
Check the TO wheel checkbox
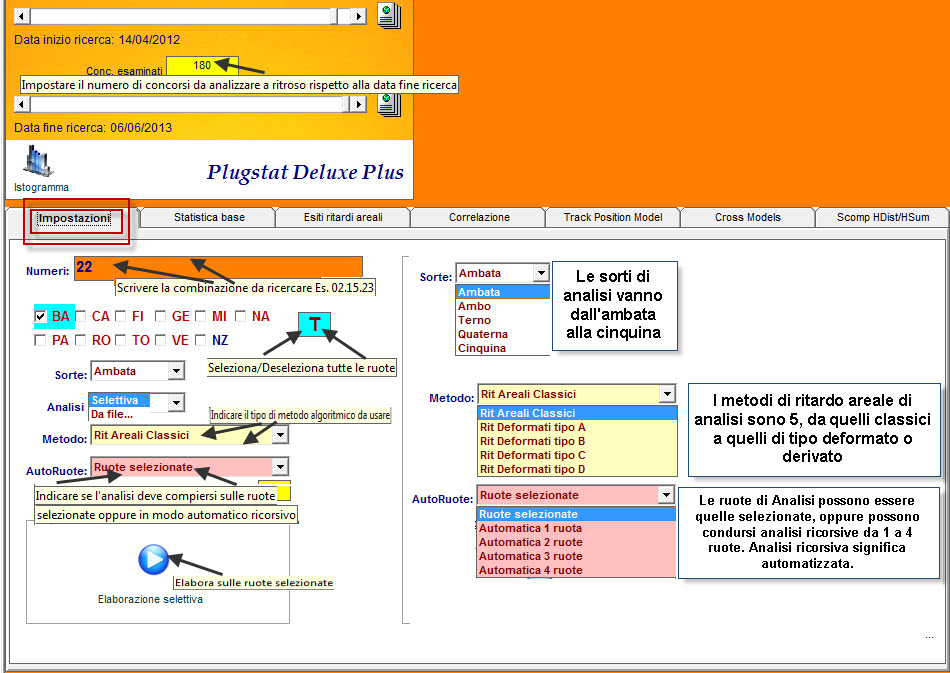click(x=121, y=340)
